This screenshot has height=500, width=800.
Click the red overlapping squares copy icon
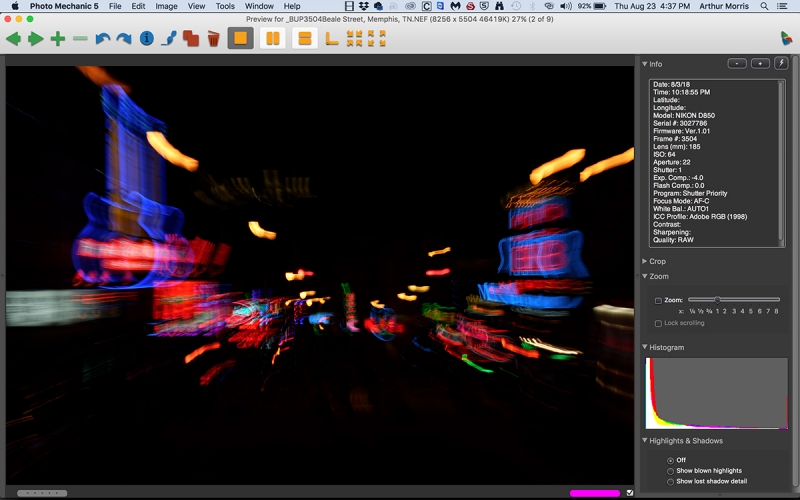tap(191, 38)
